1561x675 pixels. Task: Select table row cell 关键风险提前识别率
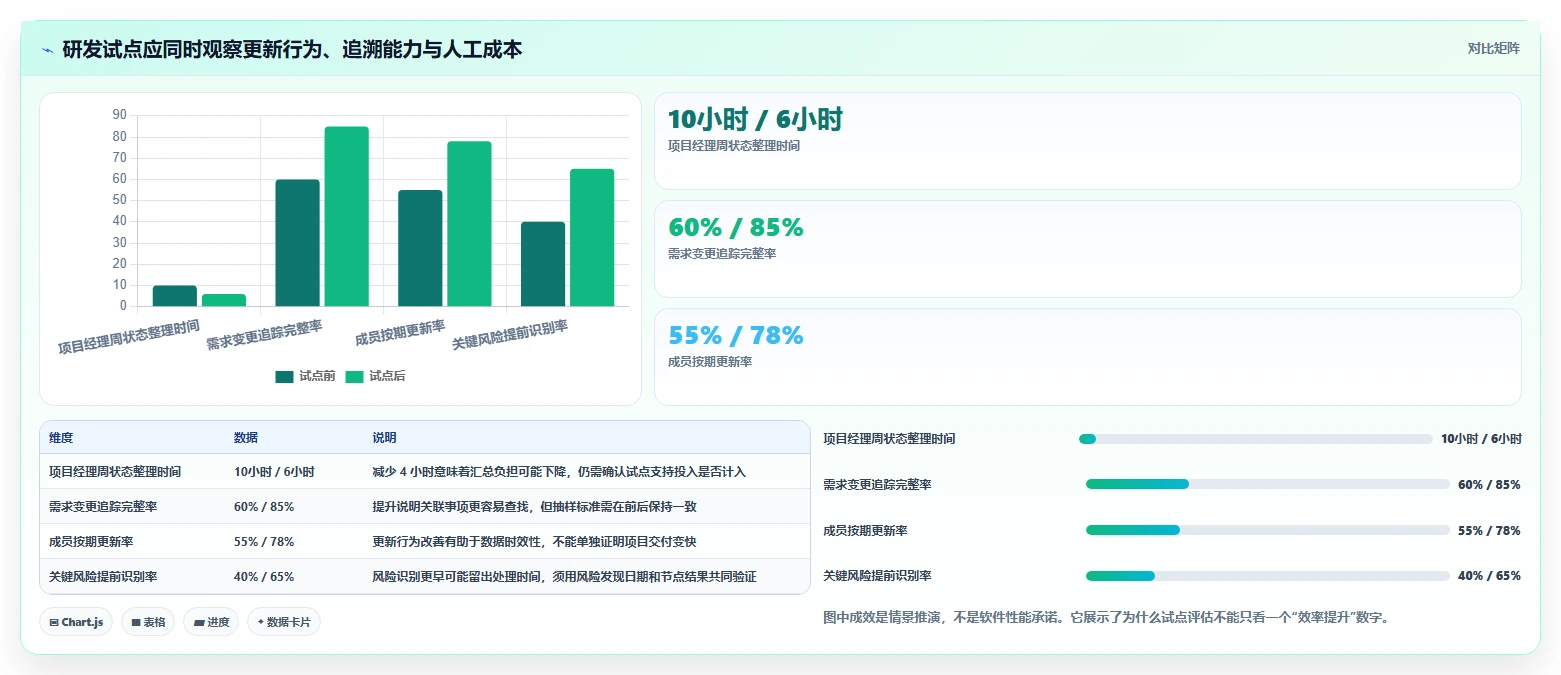tap(103, 577)
